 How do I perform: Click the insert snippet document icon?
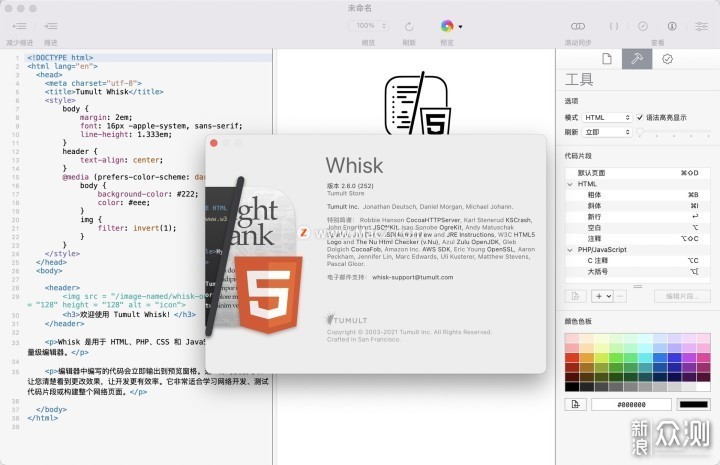(575, 296)
